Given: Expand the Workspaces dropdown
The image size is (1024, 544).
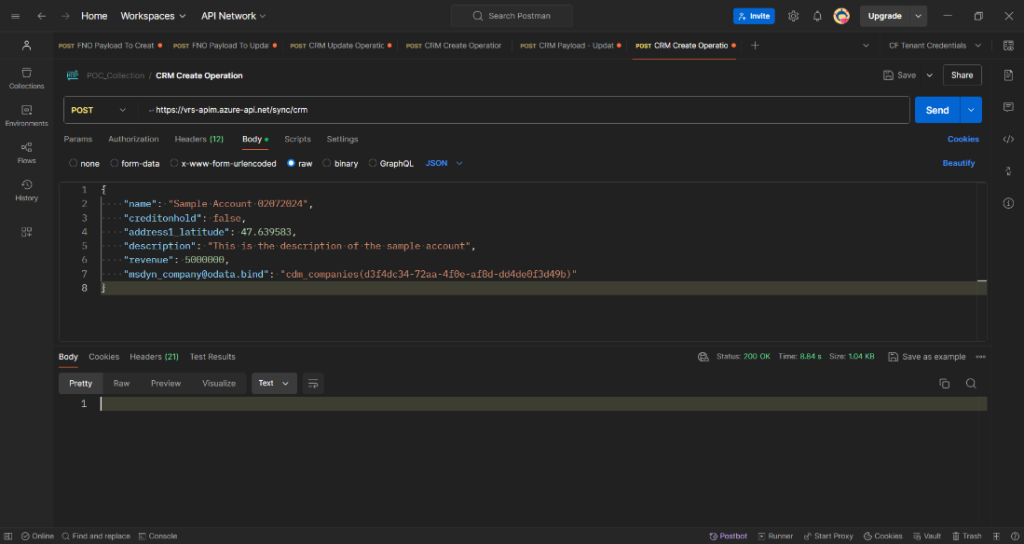Looking at the screenshot, I should coord(153,16).
